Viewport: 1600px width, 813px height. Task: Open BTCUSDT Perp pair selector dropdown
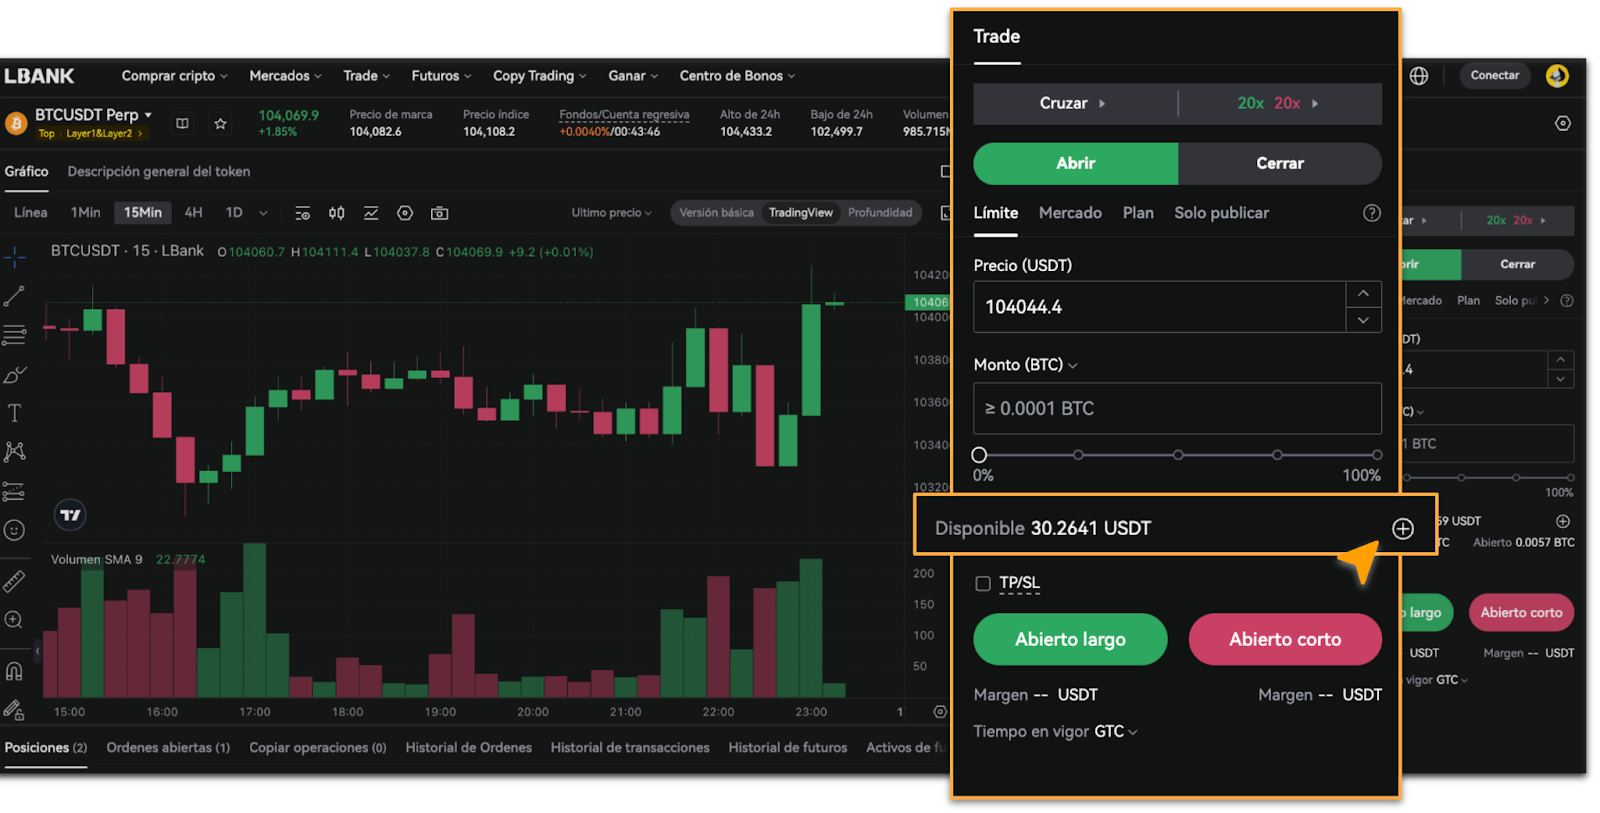click(x=93, y=115)
